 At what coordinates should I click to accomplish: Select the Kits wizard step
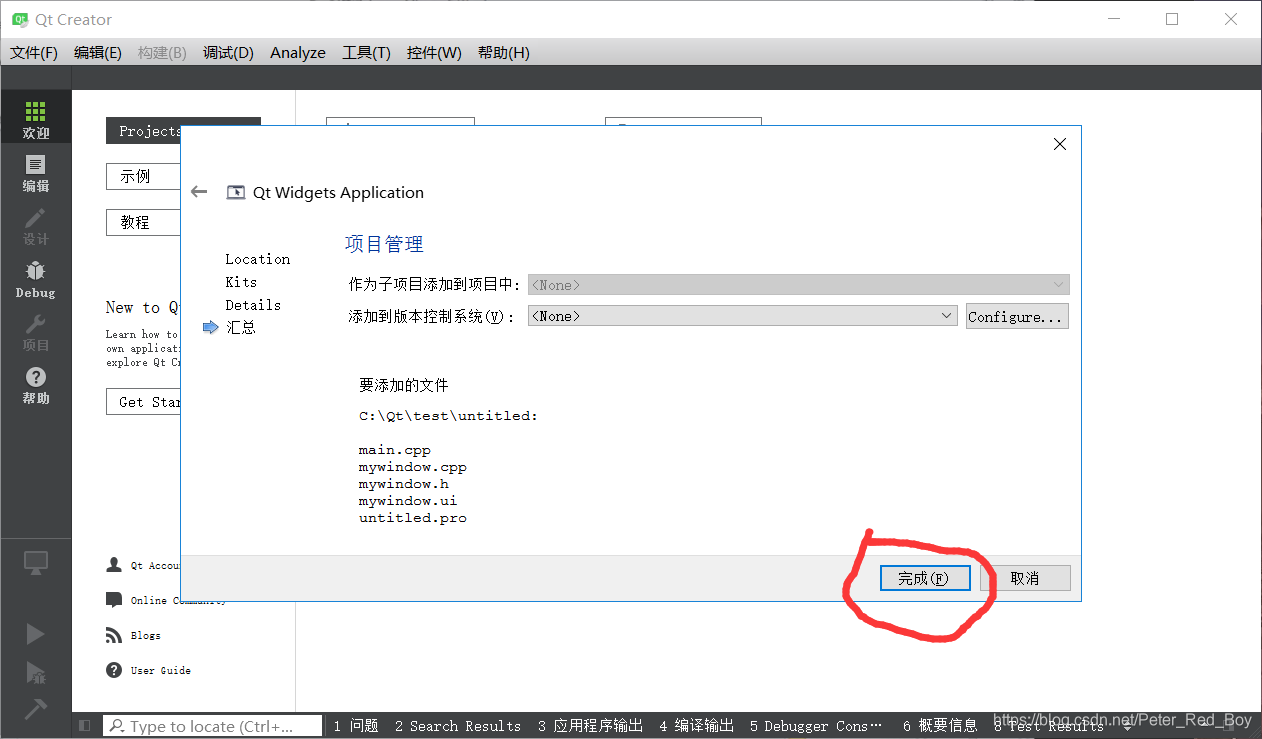(241, 282)
